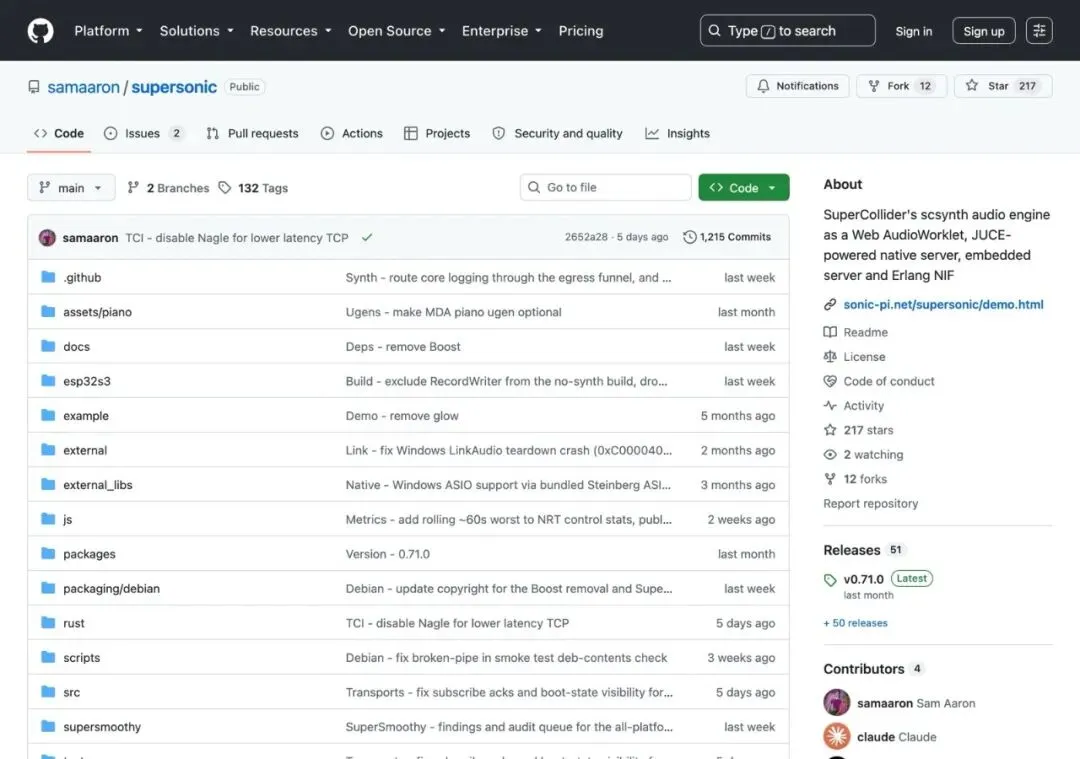Image resolution: width=1080 pixels, height=759 pixels.
Task: Click the branch icon beside 2 Branches
Action: coord(134,187)
